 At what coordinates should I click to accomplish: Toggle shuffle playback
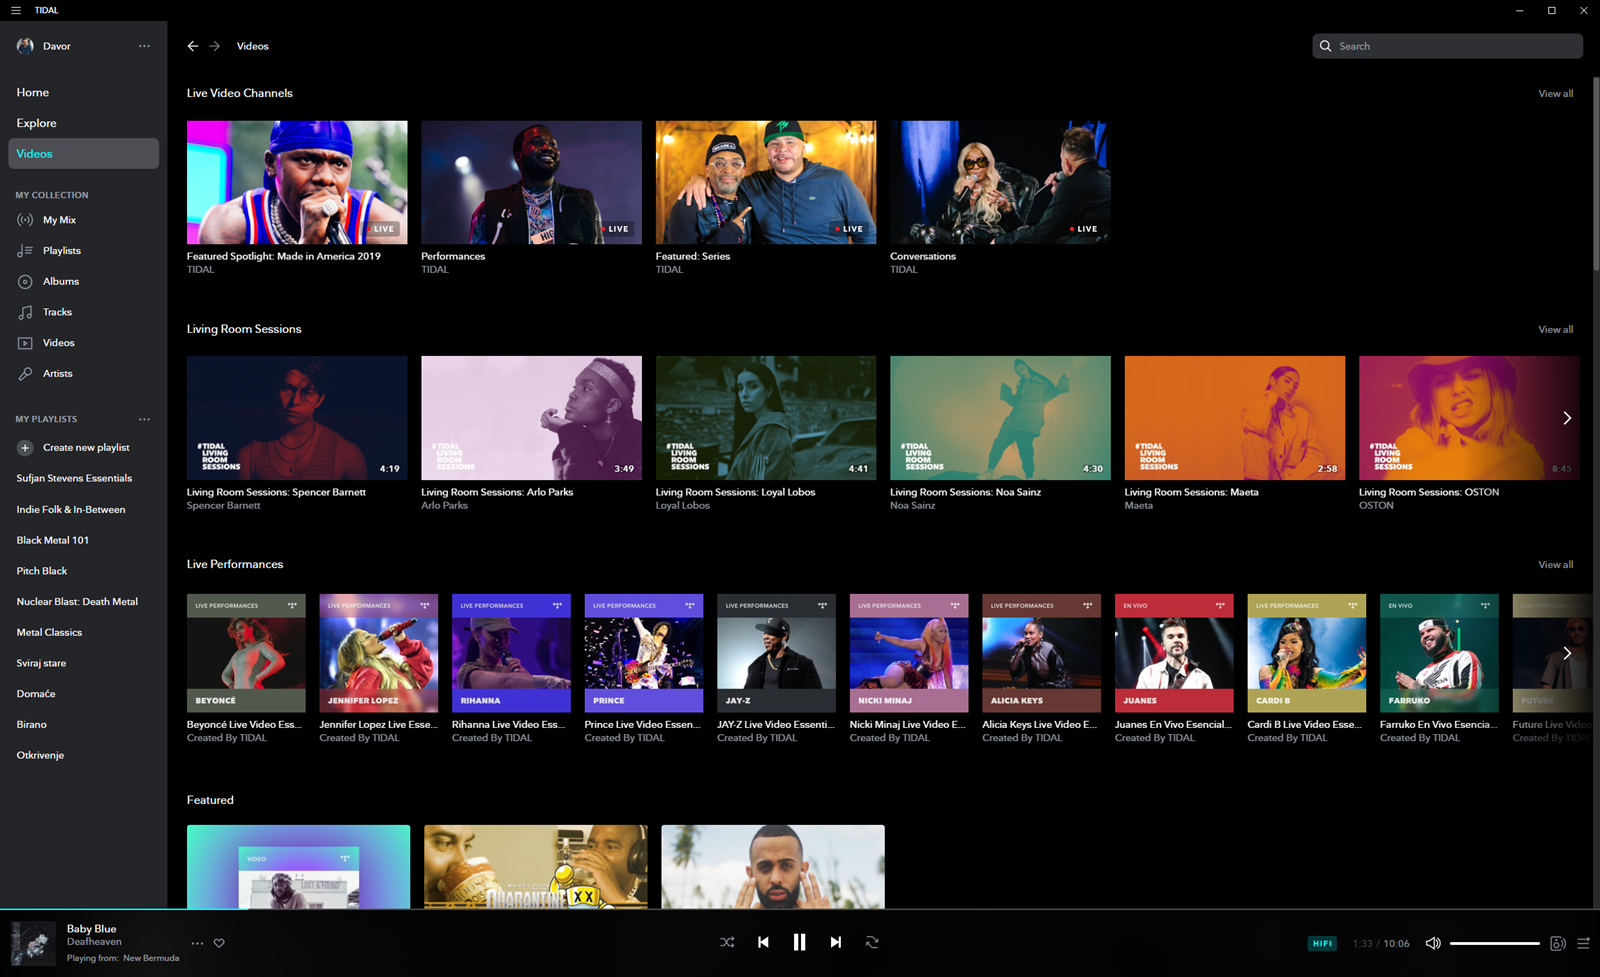727,942
